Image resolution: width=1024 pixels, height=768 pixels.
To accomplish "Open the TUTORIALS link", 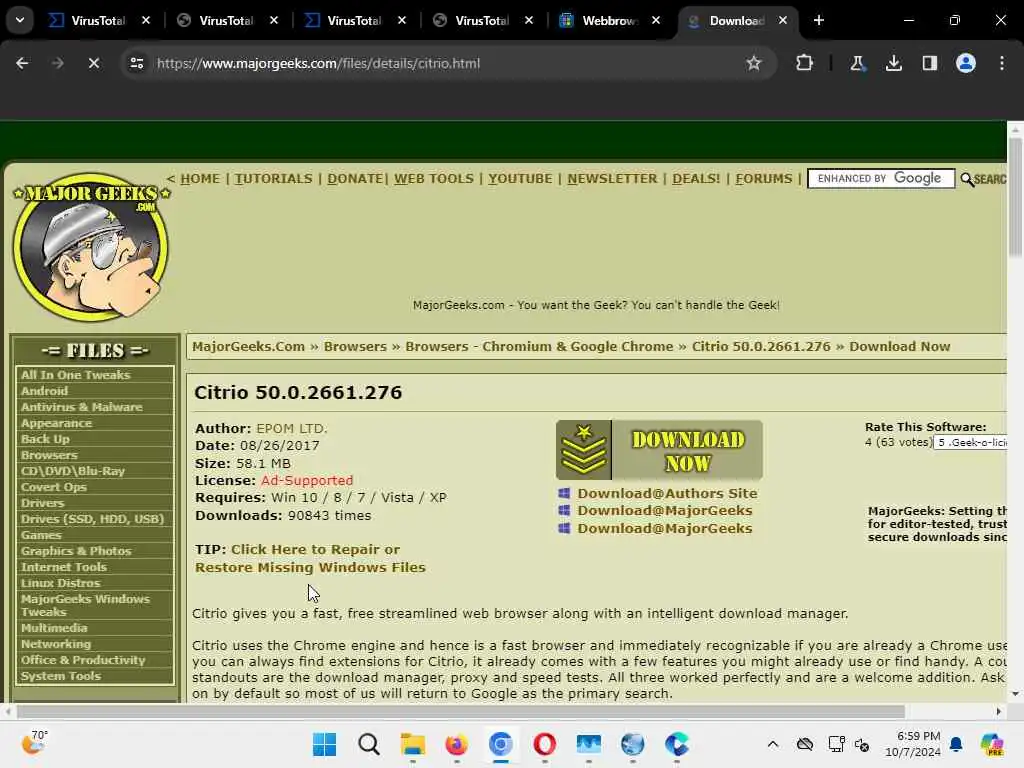I will tap(274, 178).
